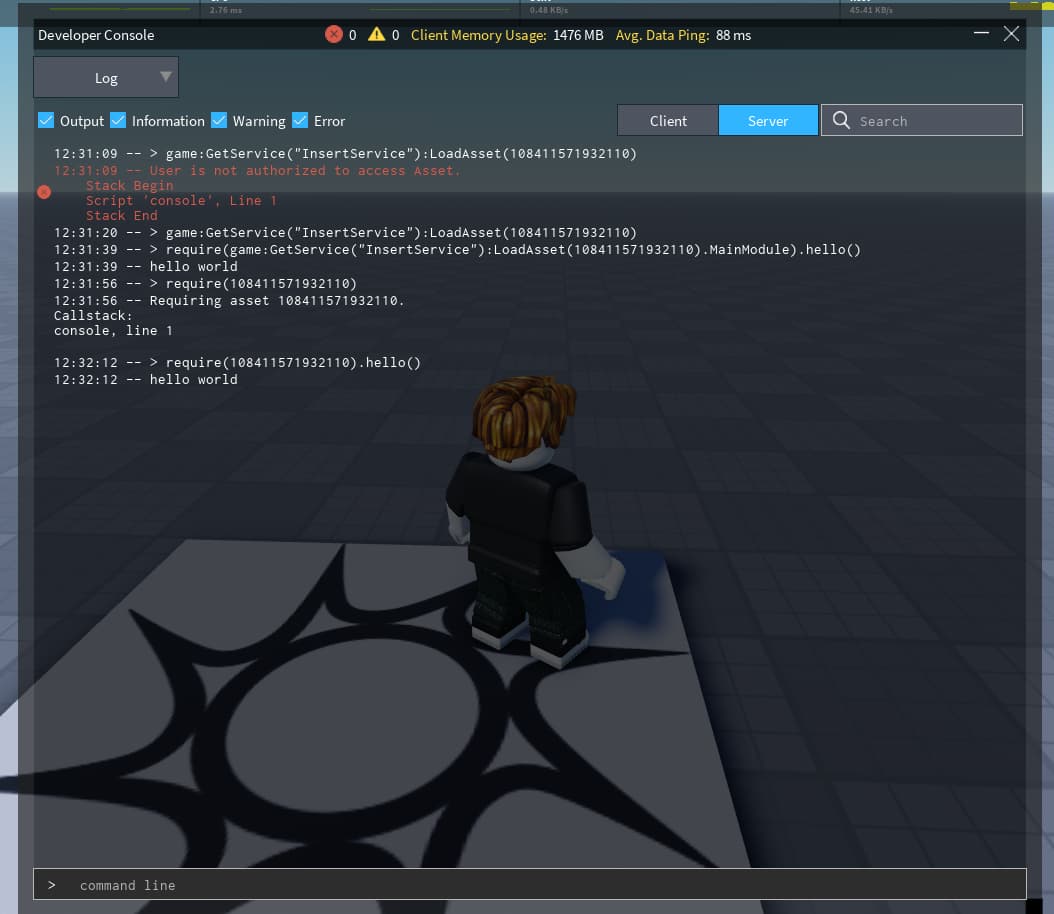Select the 12:31:39 'hello world' log line
Image resolution: width=1054 pixels, height=914 pixels.
[146, 267]
